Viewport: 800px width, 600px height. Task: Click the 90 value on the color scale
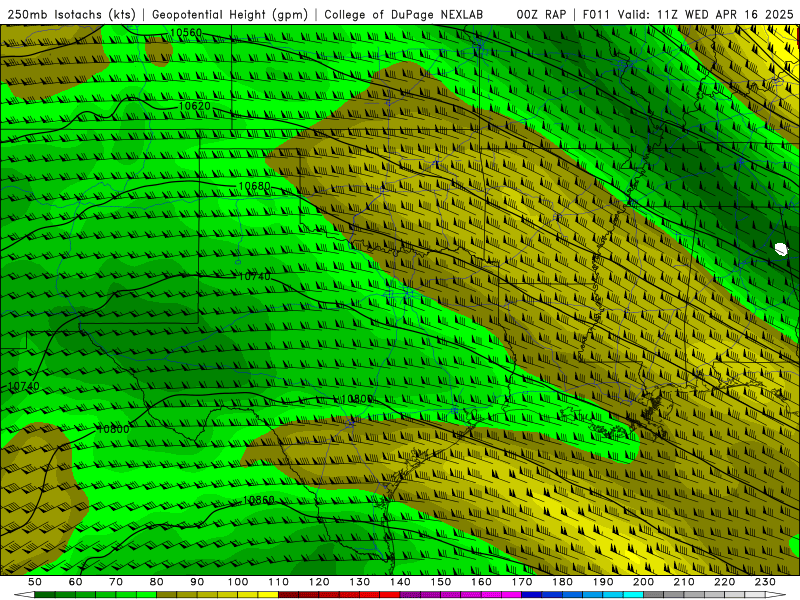[x=197, y=582]
